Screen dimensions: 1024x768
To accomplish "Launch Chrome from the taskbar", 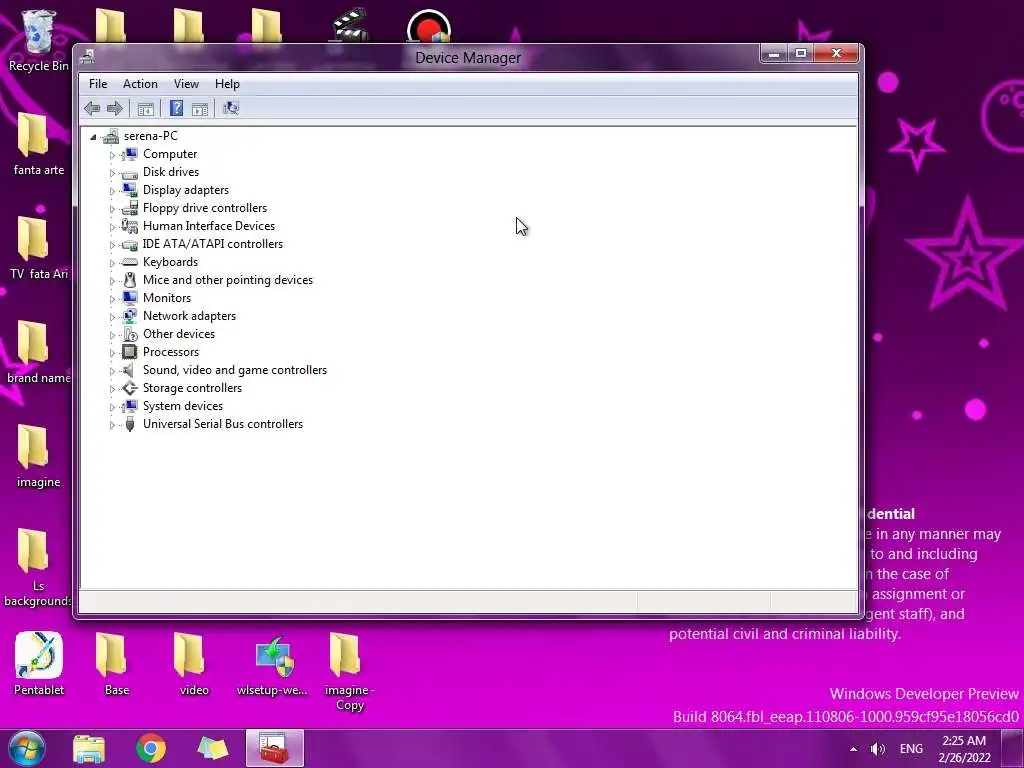I will 151,749.
